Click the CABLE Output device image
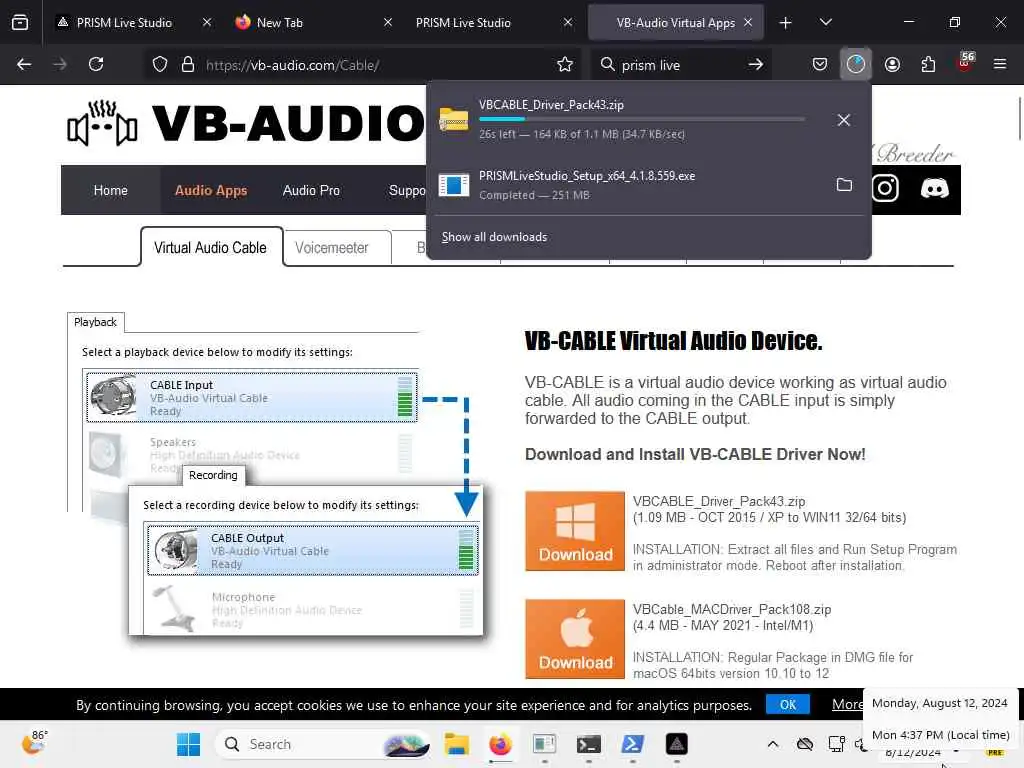The width and height of the screenshot is (1024, 768). (174, 550)
